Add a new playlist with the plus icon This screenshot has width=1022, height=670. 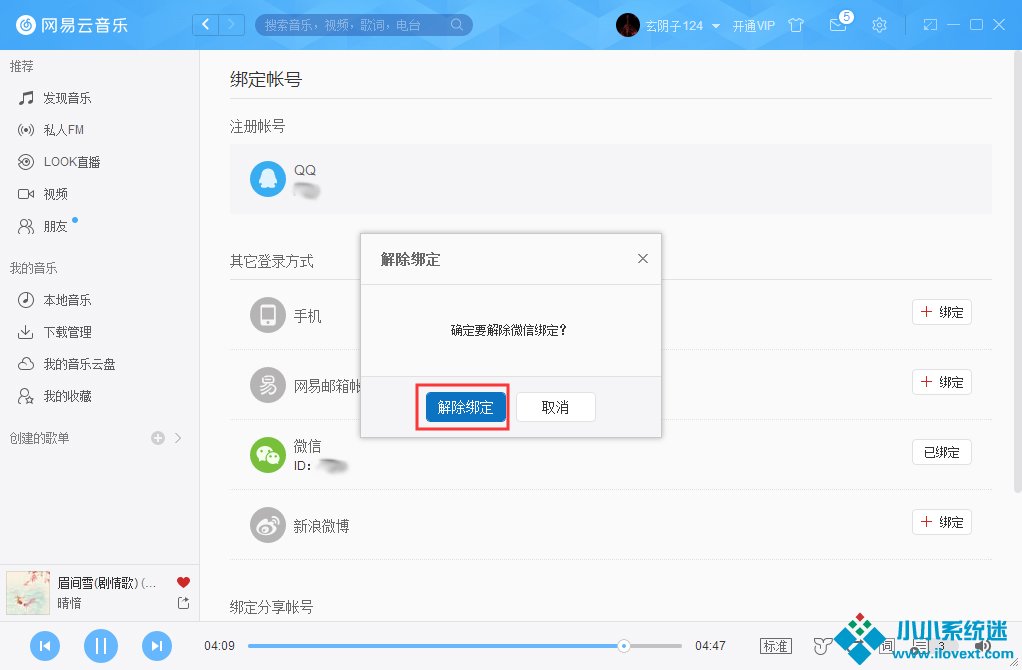(157, 438)
